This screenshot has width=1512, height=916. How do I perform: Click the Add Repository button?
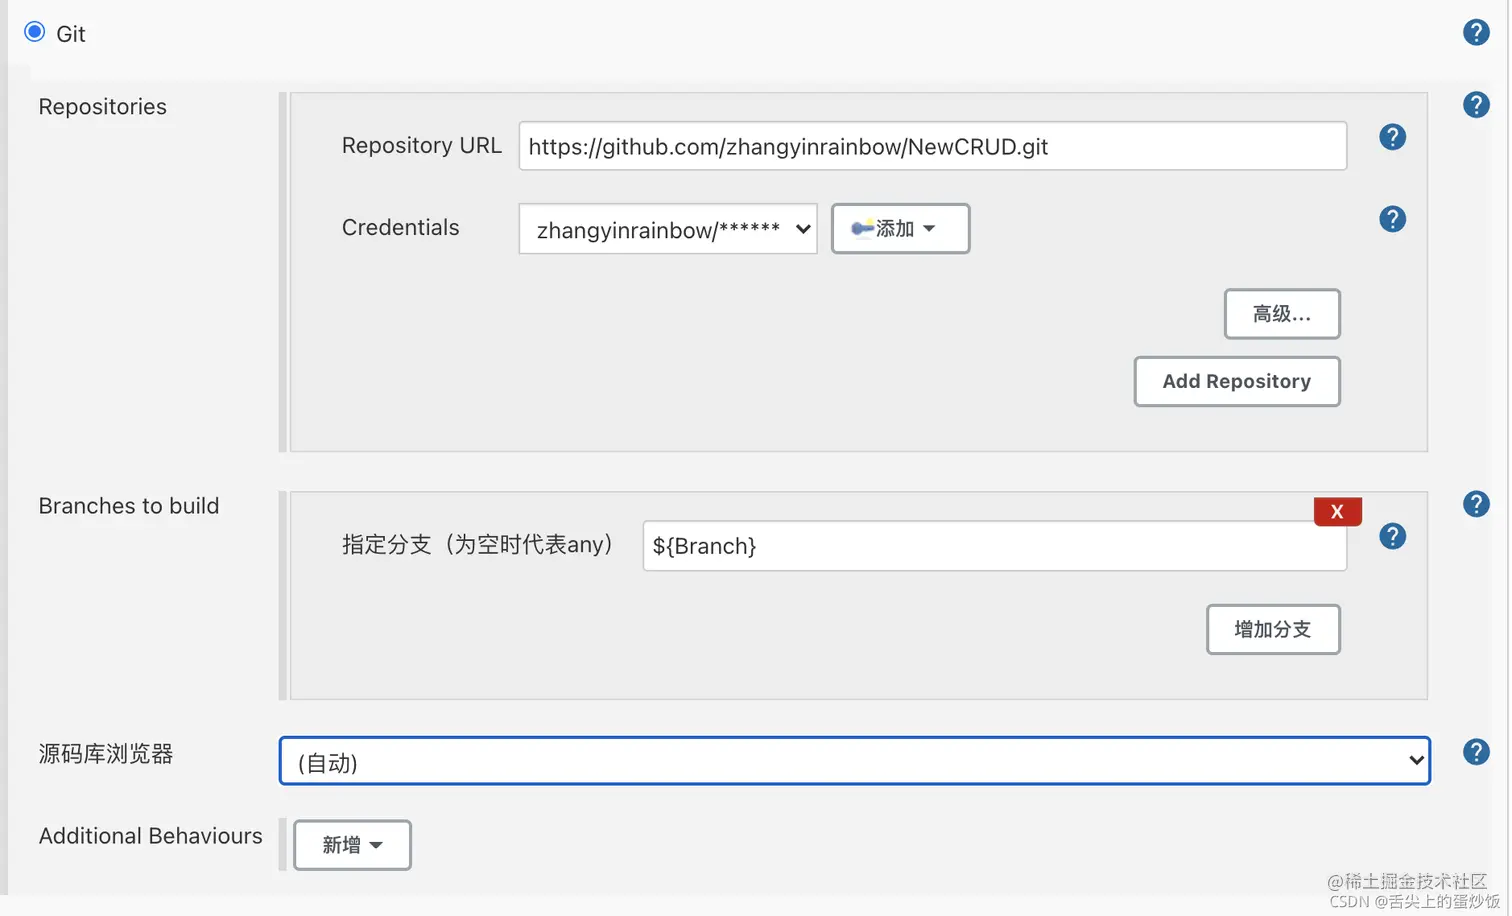click(1237, 381)
